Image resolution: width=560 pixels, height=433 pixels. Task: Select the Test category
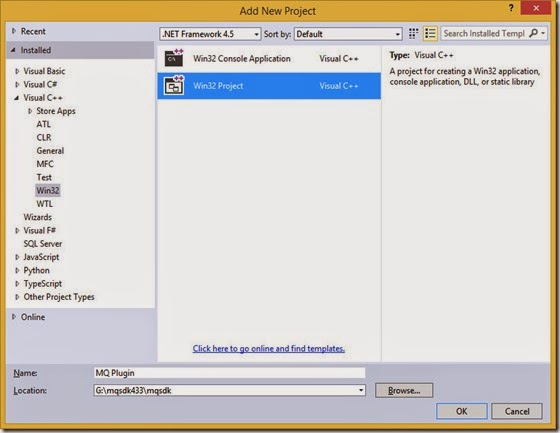point(44,177)
